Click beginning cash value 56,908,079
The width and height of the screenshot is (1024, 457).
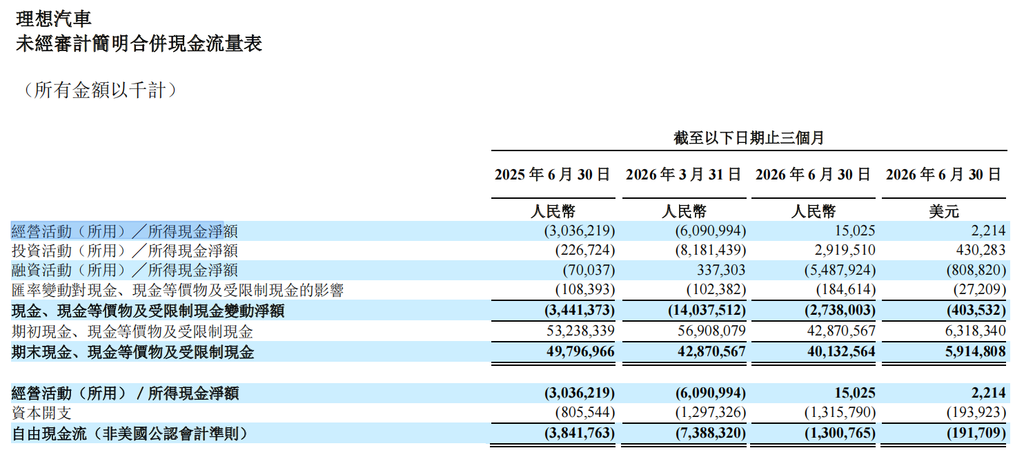[712, 332]
